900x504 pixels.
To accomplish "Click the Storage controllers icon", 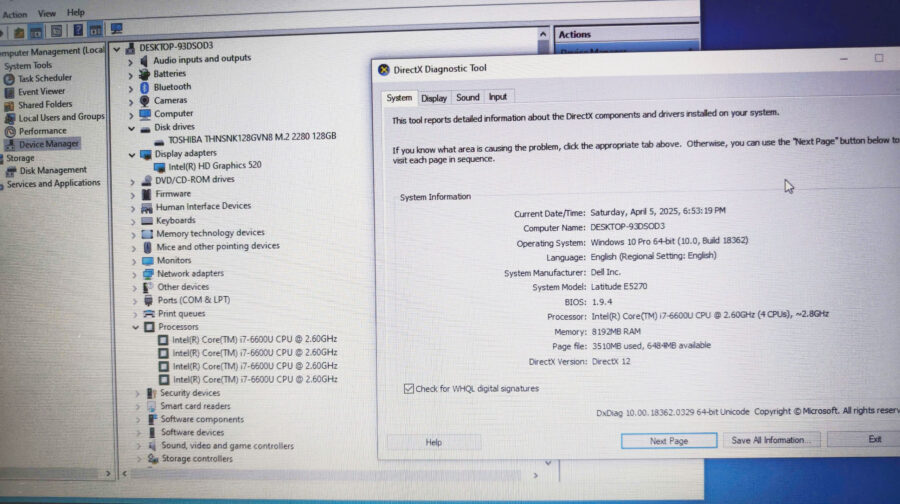I will tap(153, 459).
